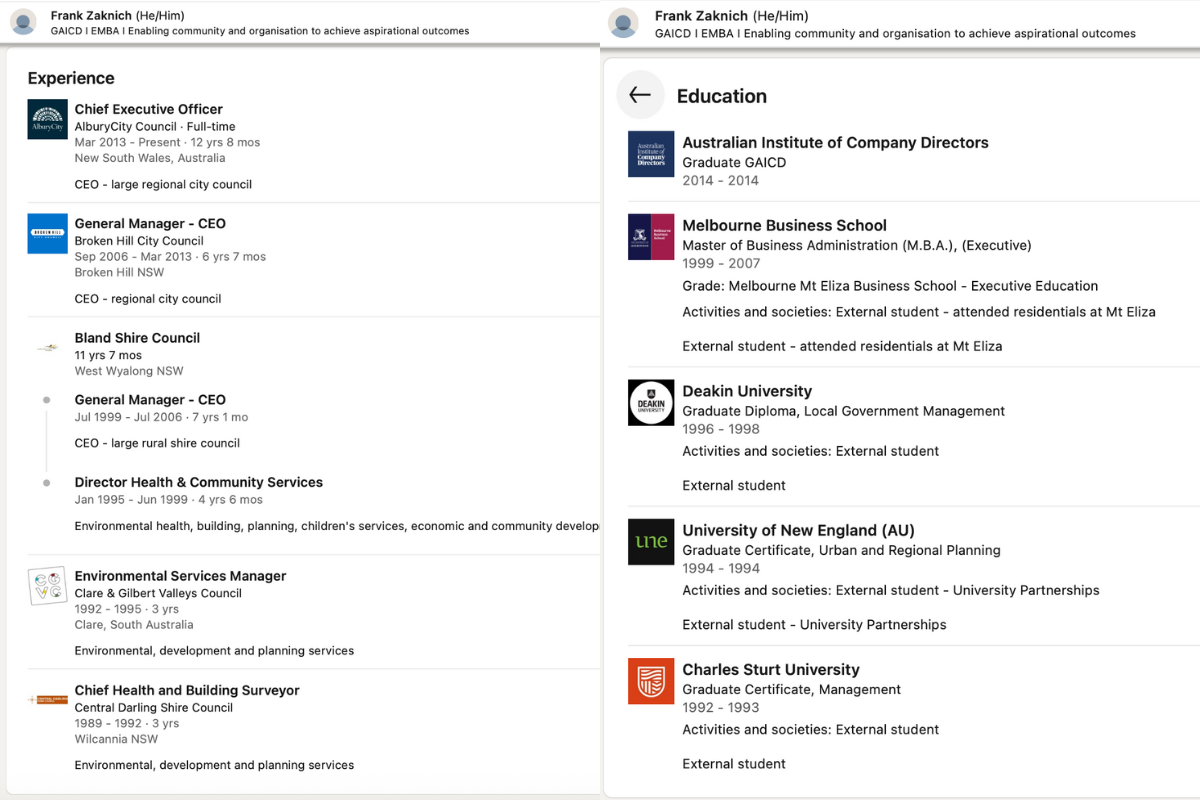Click the Broken Hill City Council logo
The image size is (1200, 800).
tap(47, 233)
